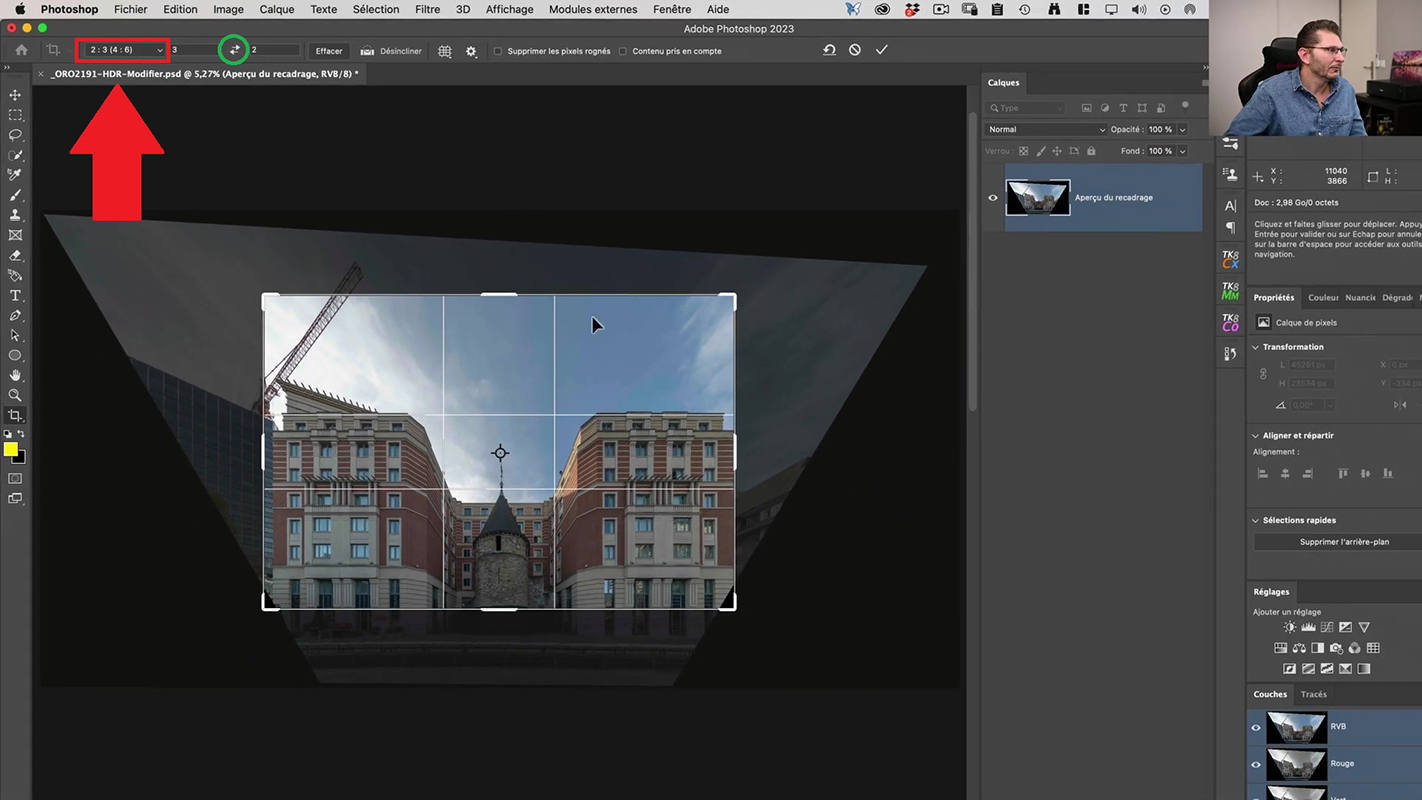Click Supprimer l'arrière-plan button
1422x800 pixels.
tap(1344, 542)
